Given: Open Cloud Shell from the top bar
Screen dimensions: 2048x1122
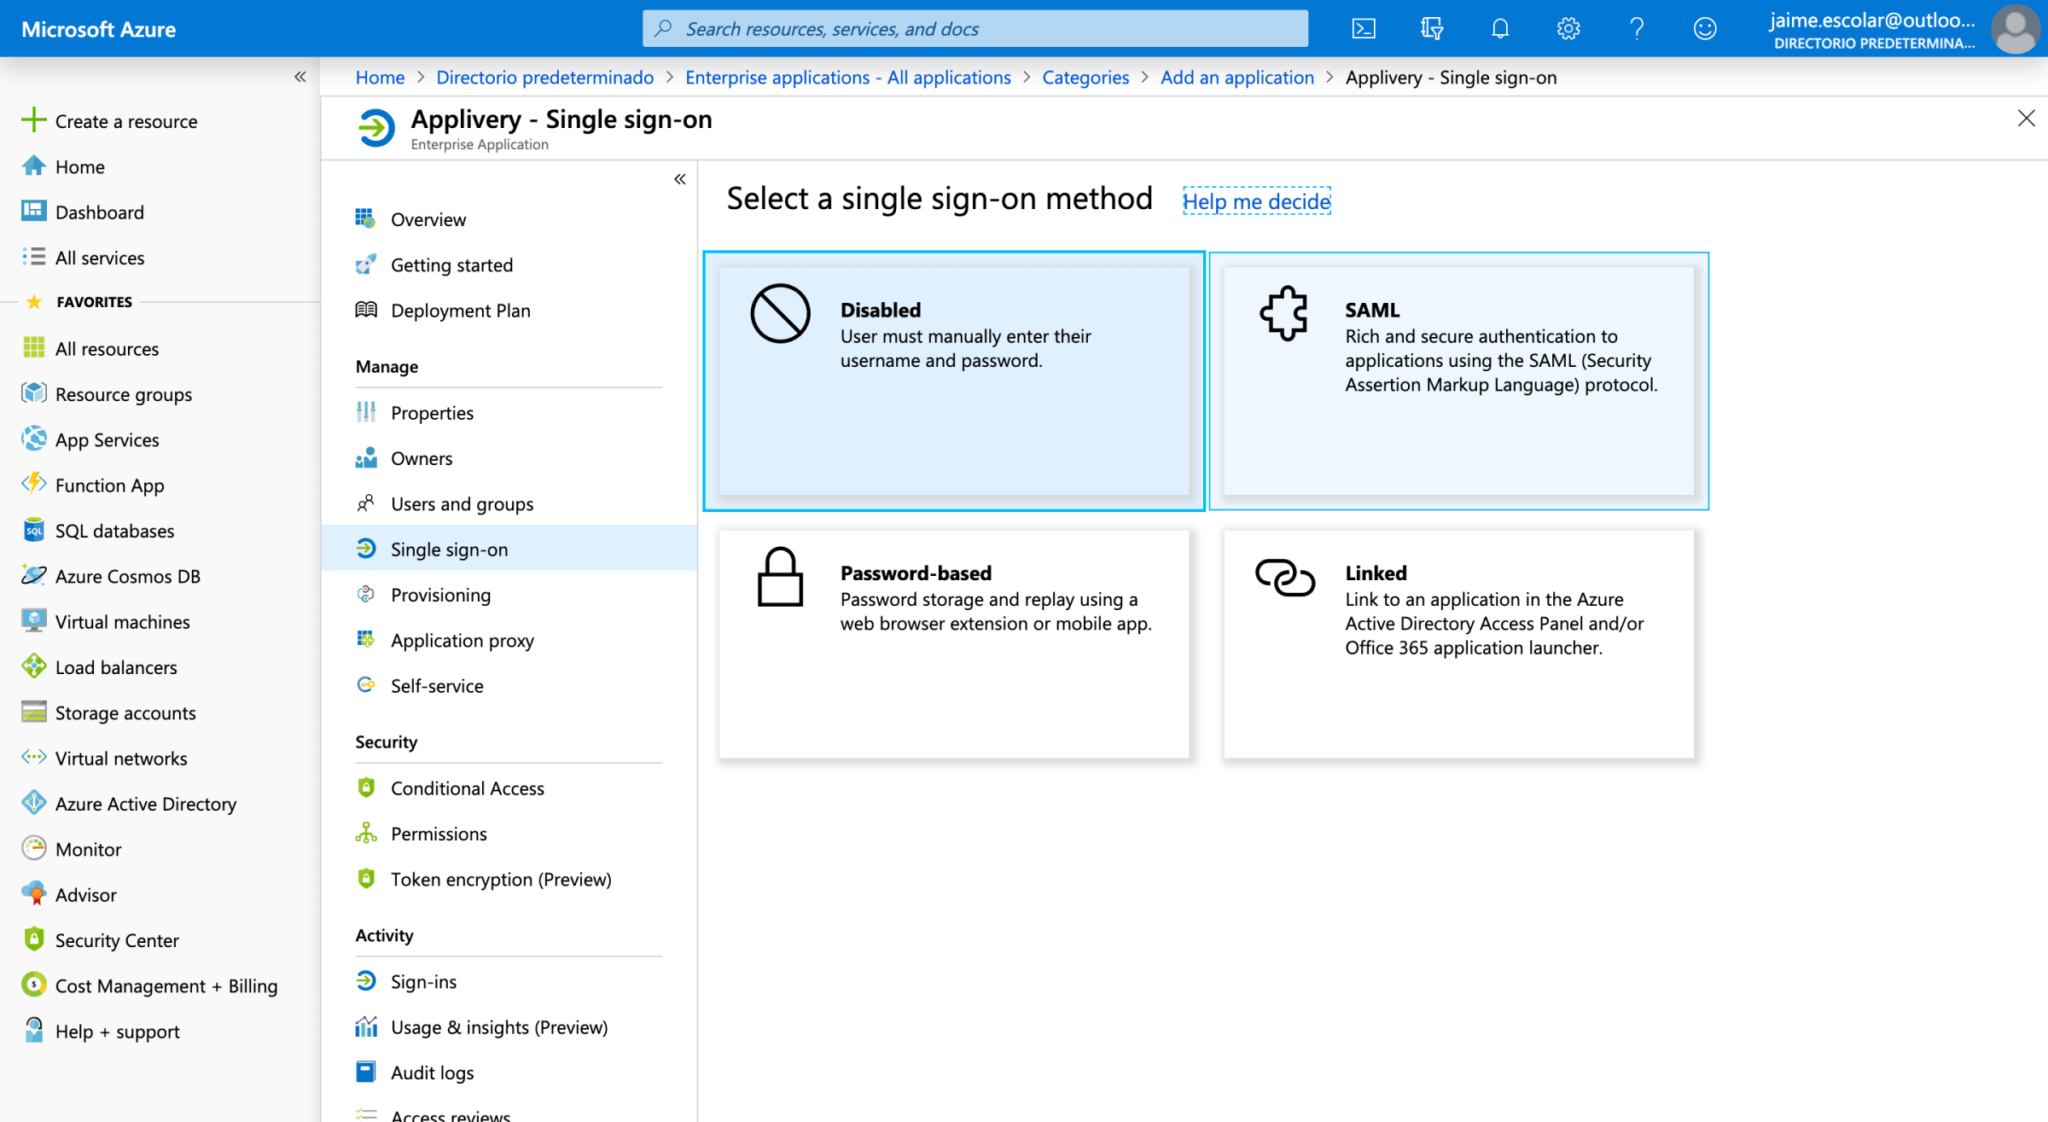Looking at the screenshot, I should tap(1363, 29).
